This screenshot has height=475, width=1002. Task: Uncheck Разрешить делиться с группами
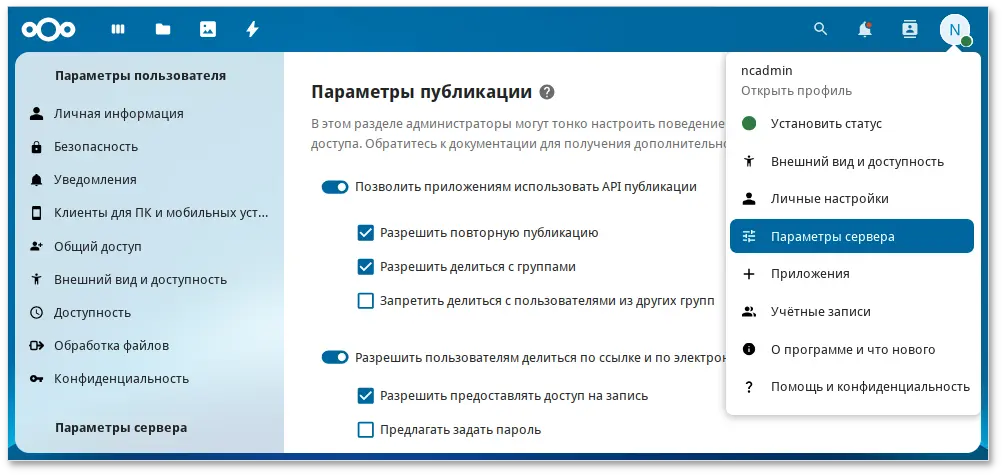366,267
